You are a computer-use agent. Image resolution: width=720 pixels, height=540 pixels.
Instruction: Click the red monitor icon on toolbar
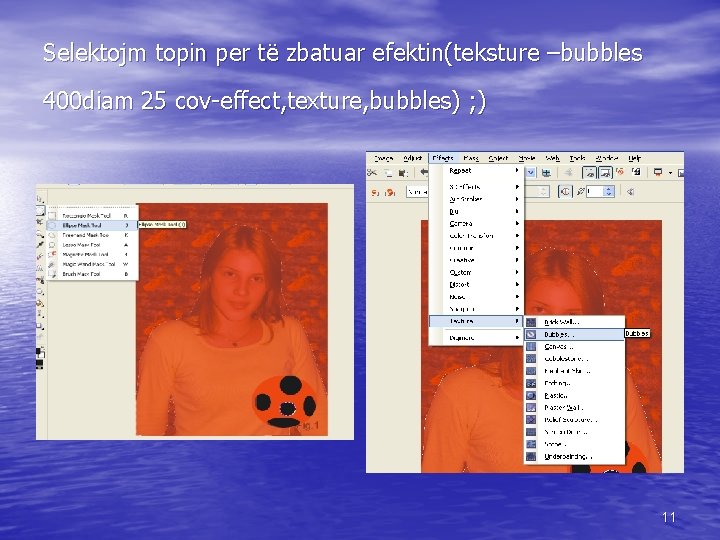pyautogui.click(x=658, y=173)
